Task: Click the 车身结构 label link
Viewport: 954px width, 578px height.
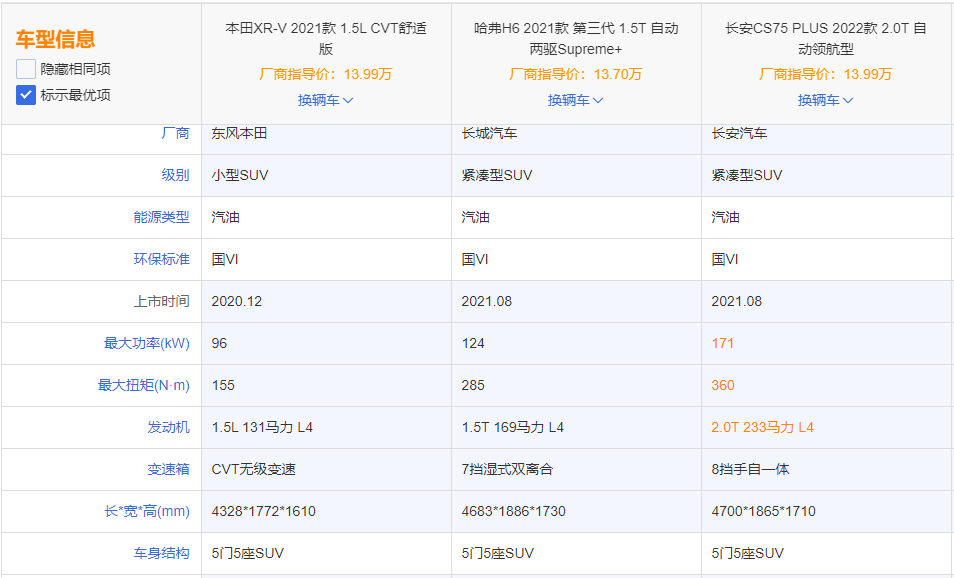Action: point(161,553)
